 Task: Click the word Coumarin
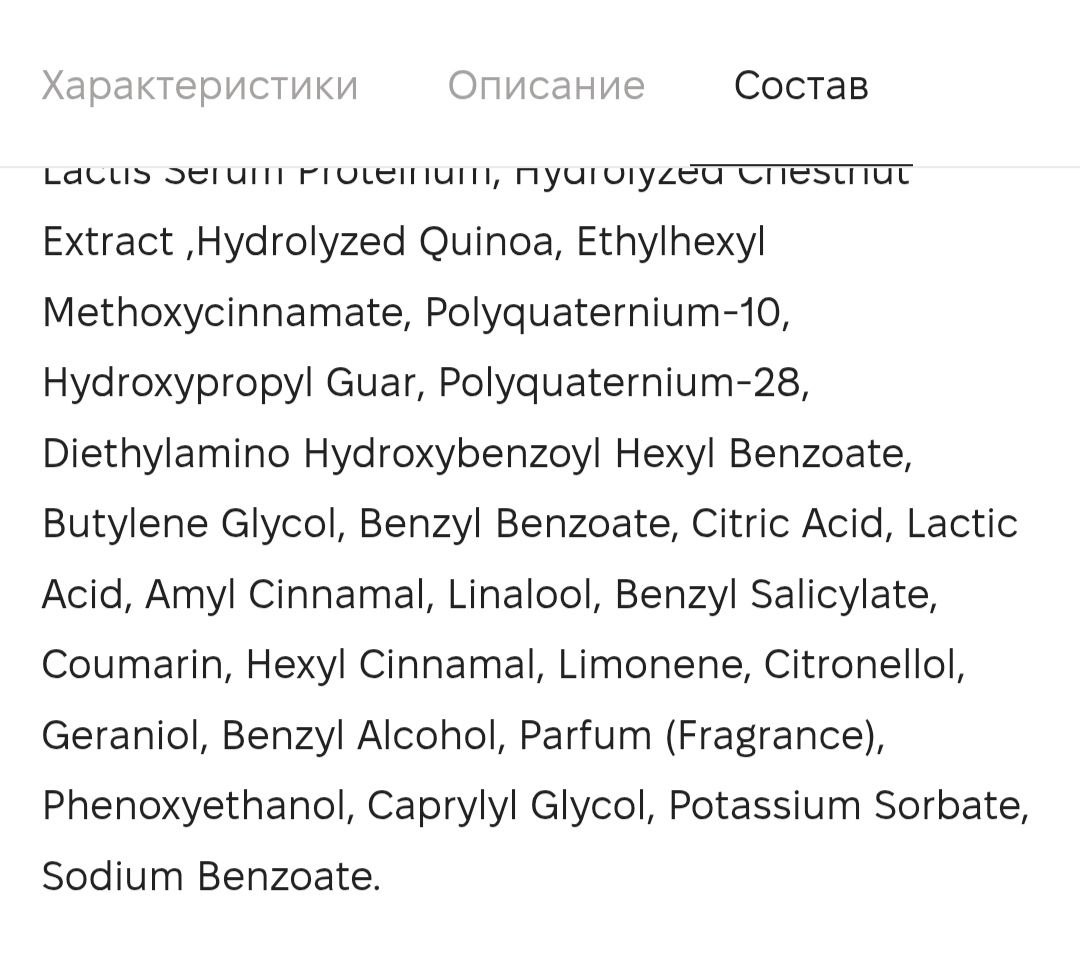(x=132, y=665)
